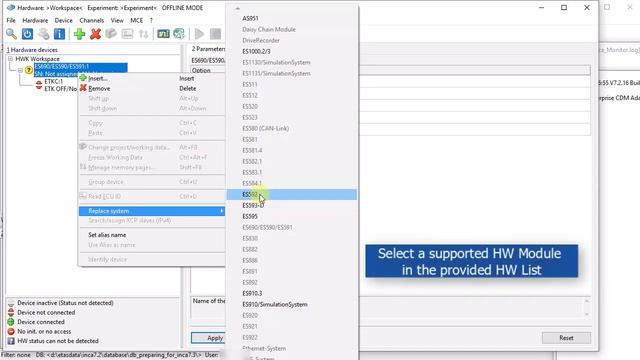Click the blue power initialize hardware icon
The height and width of the screenshot is (360, 640).
point(27,34)
